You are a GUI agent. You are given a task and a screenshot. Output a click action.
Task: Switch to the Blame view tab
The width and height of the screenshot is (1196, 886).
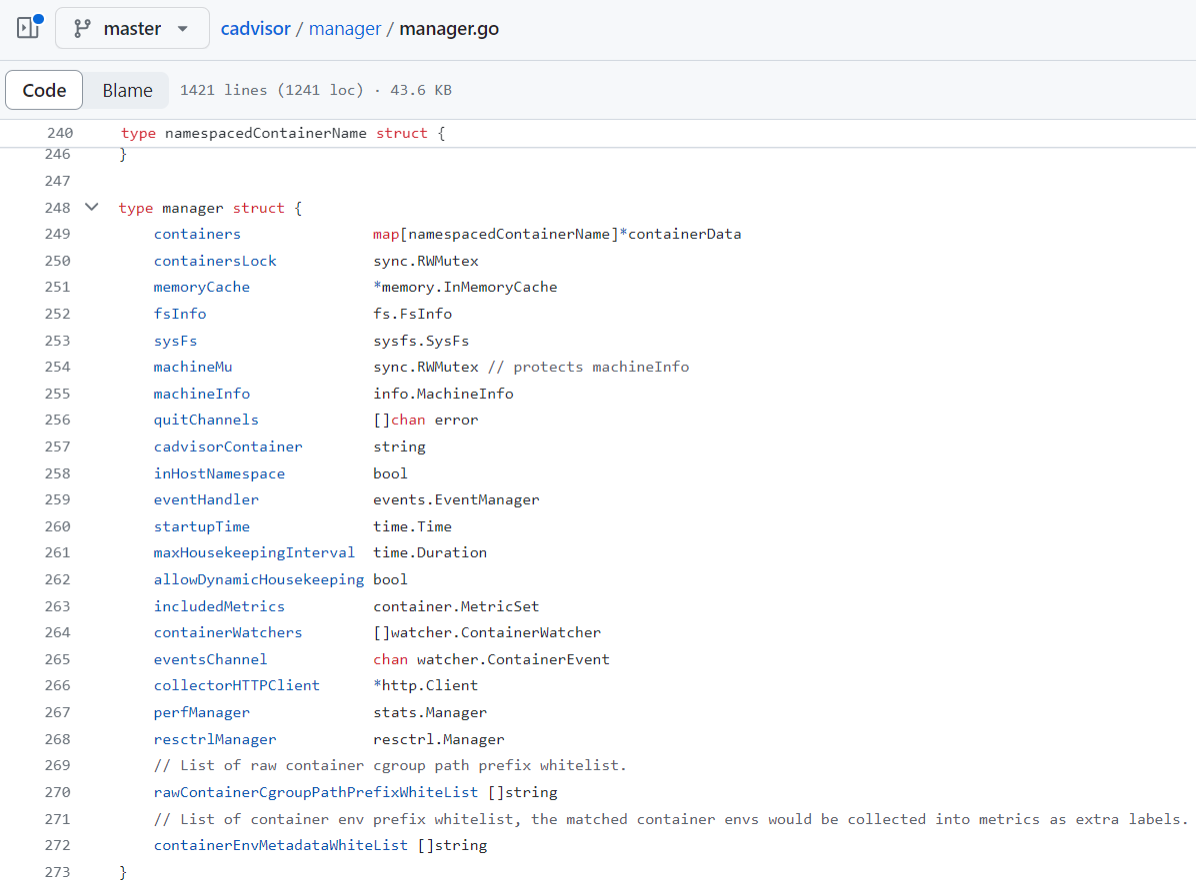[x=127, y=90]
